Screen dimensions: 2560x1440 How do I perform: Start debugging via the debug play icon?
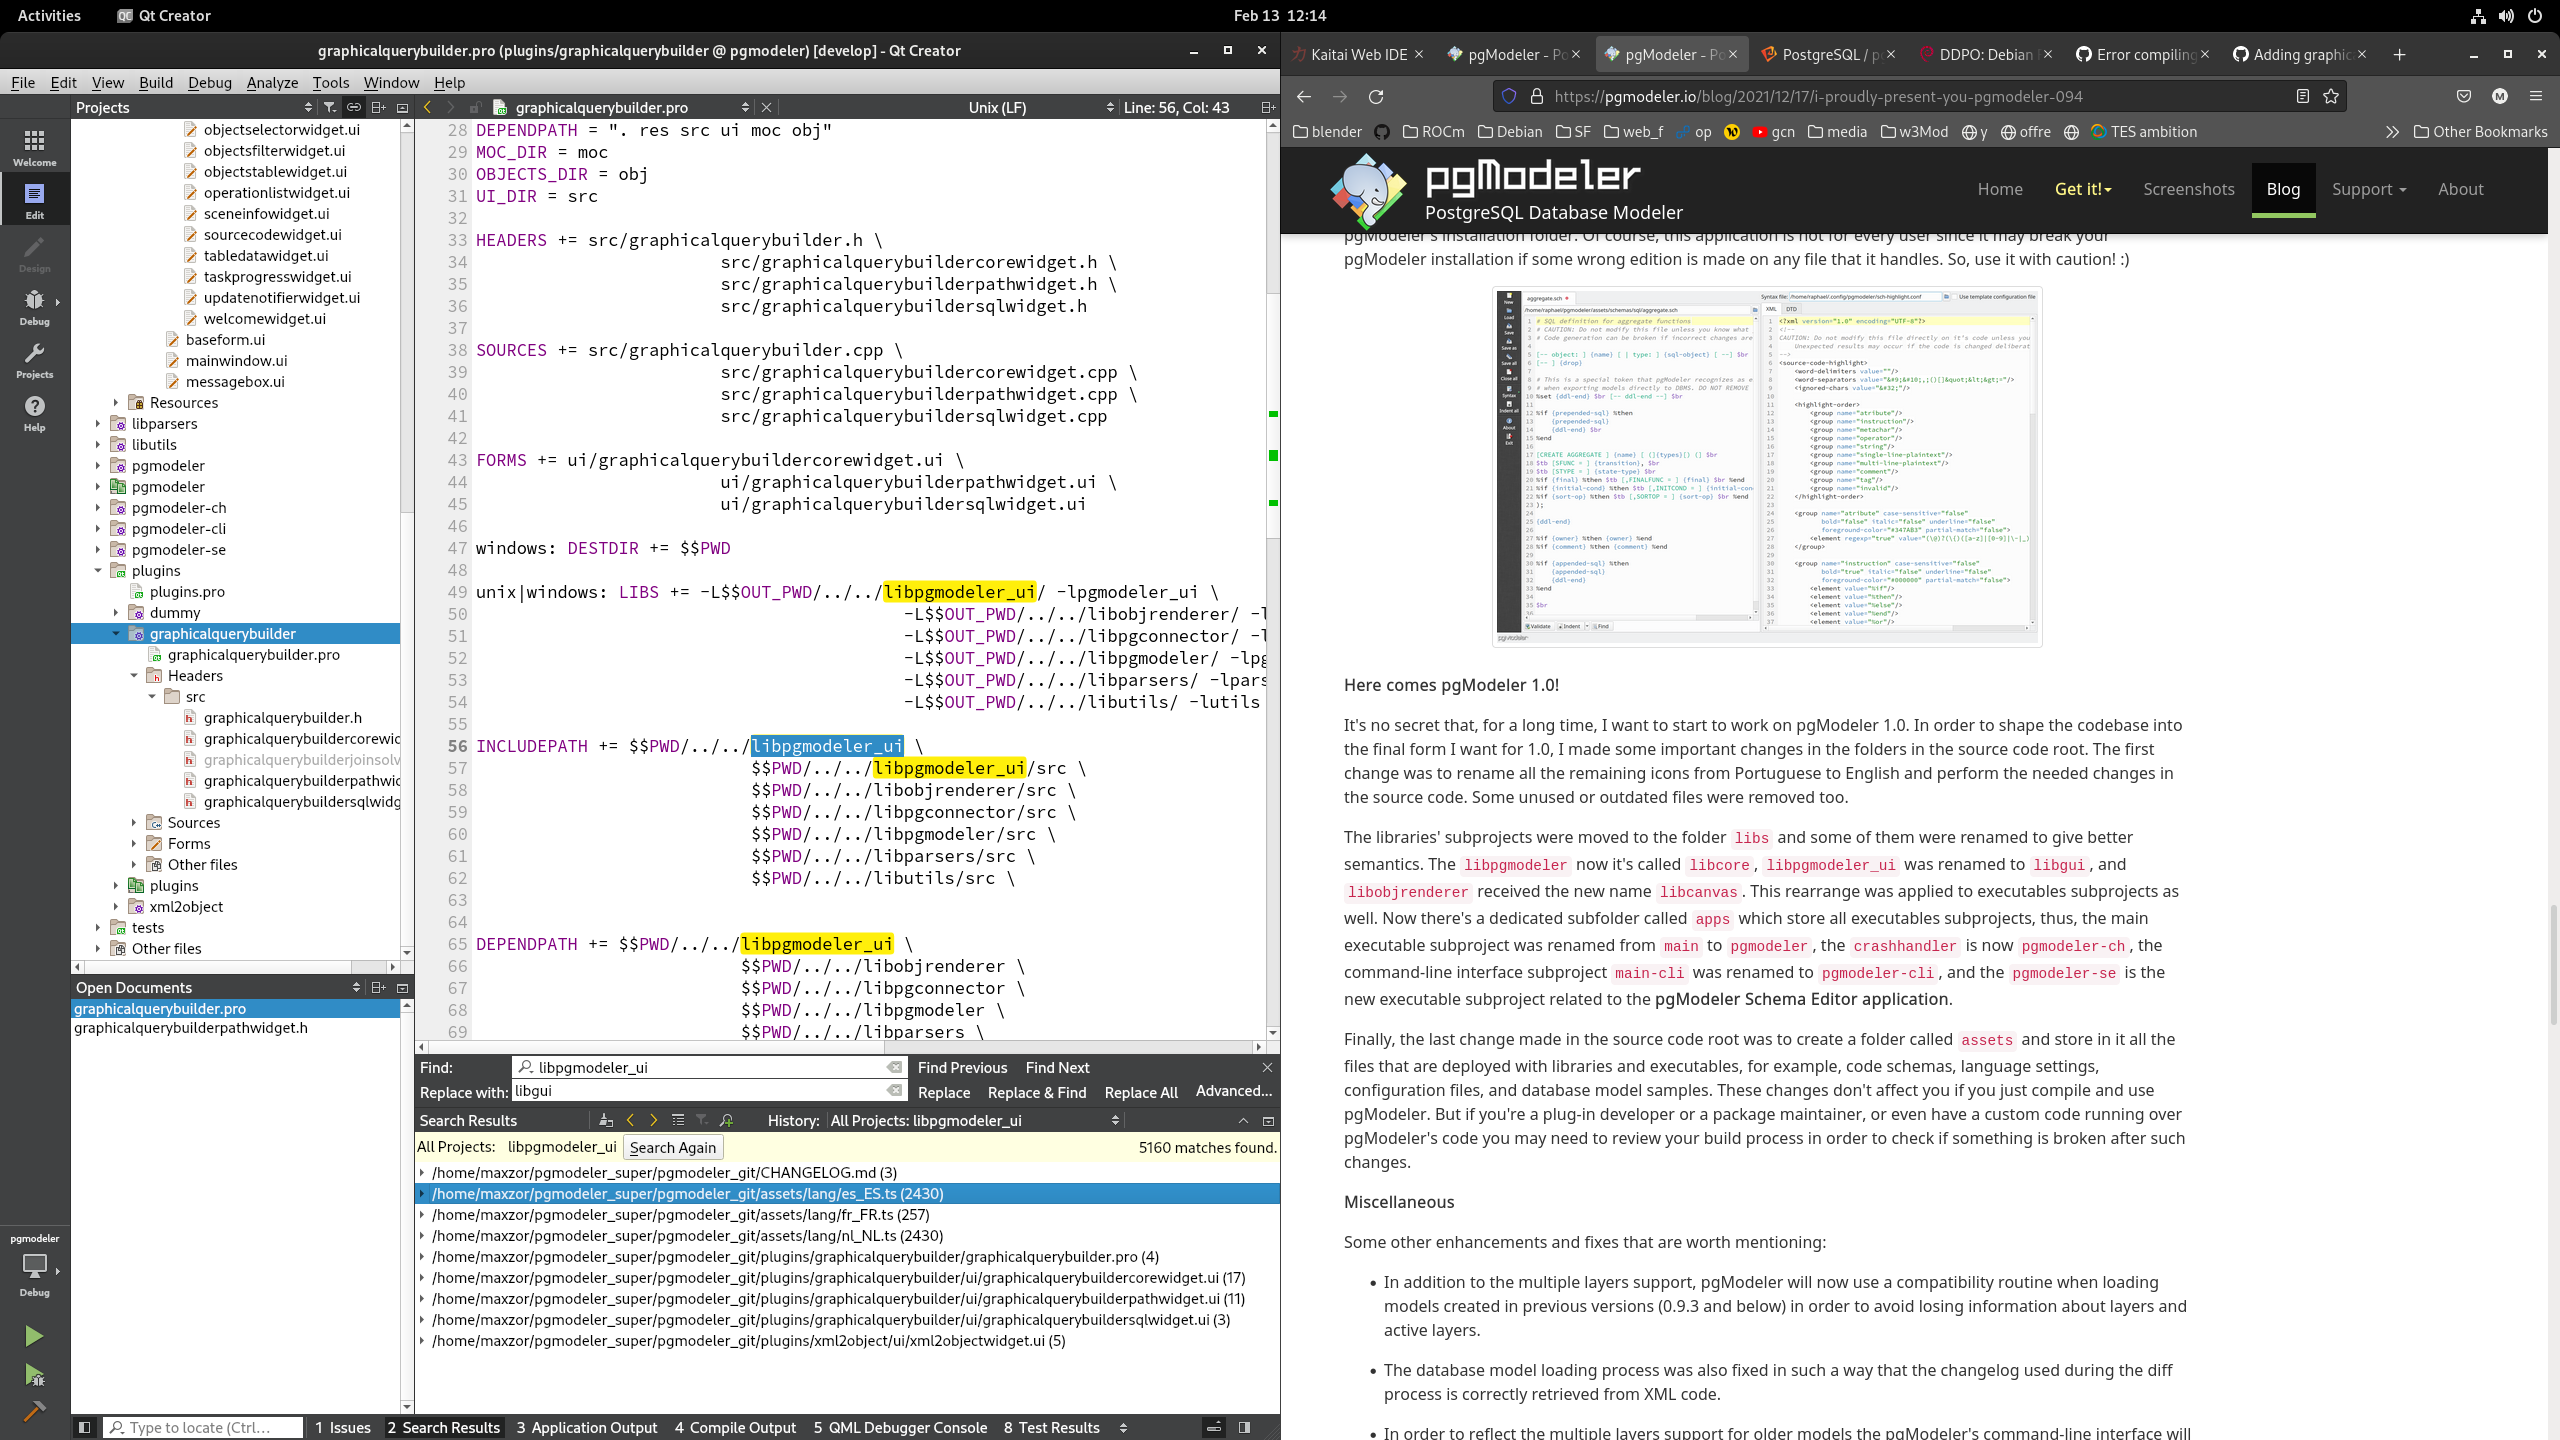coord(33,1374)
